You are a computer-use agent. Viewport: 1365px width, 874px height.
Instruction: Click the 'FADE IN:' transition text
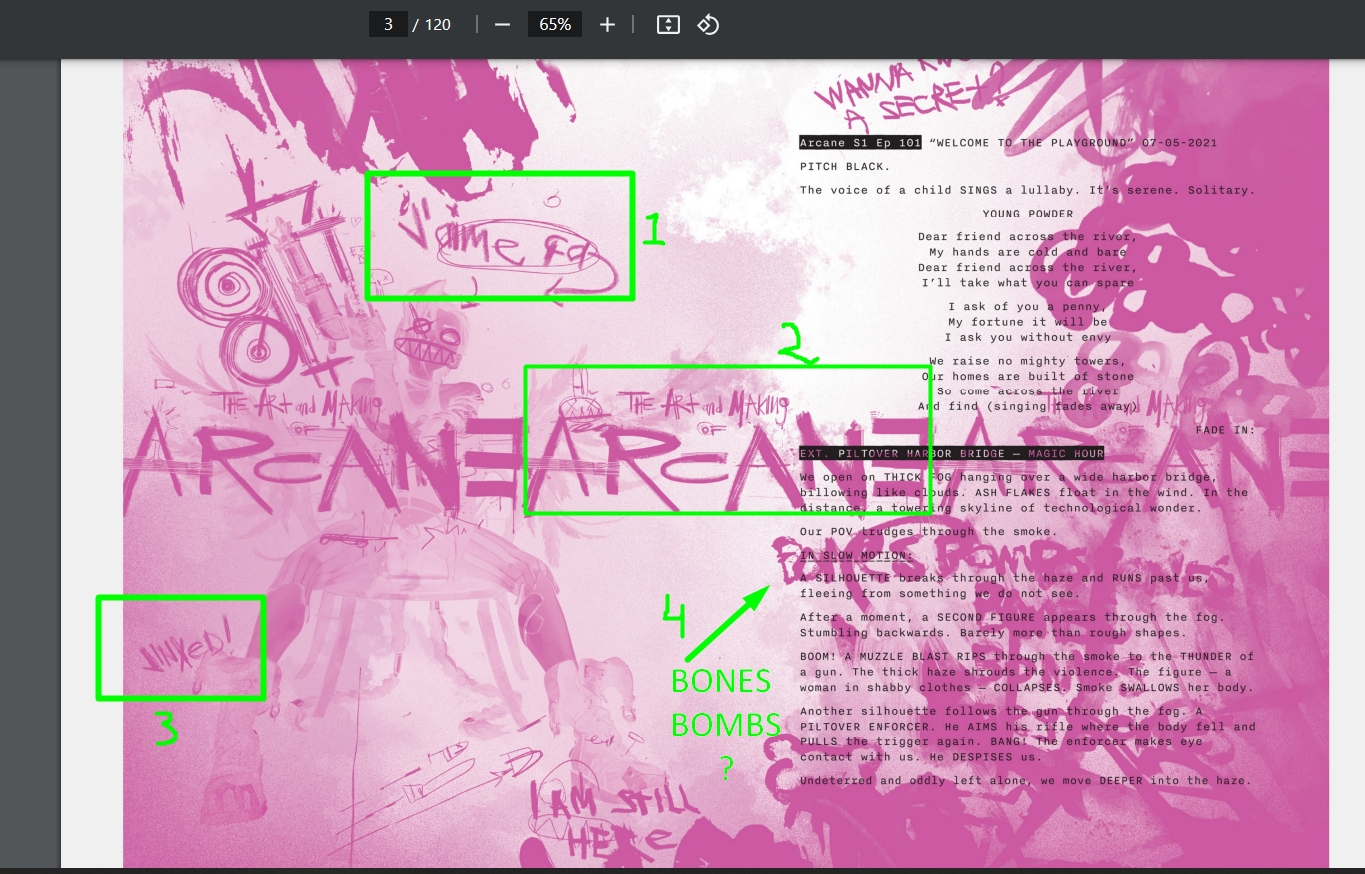point(1224,430)
